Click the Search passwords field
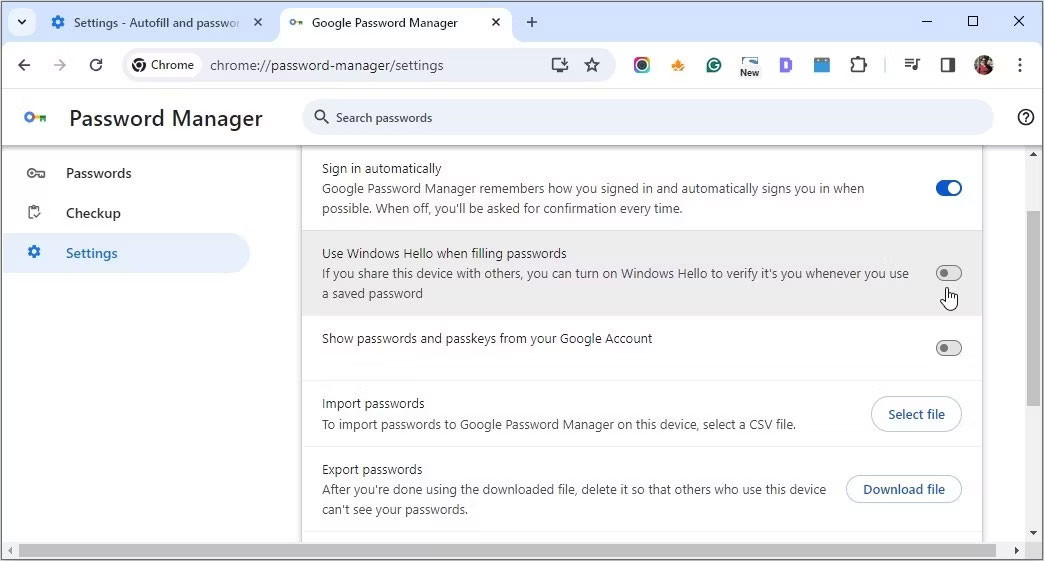This screenshot has height=561, width=1044. click(x=648, y=117)
